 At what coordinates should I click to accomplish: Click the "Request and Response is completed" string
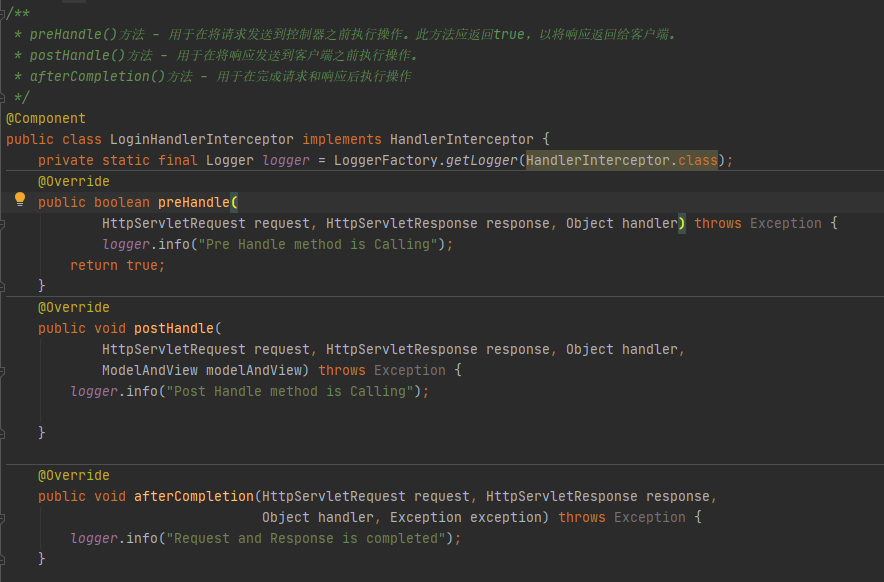tap(306, 538)
